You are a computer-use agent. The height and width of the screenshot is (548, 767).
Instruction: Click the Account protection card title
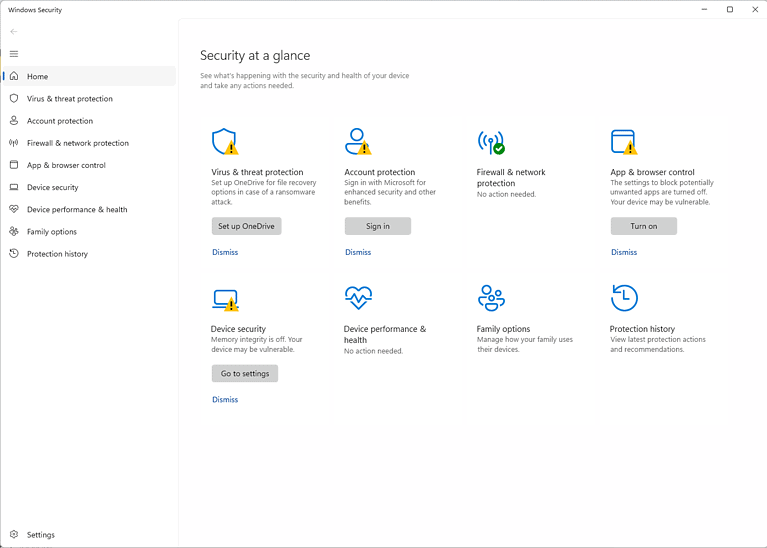(x=380, y=172)
